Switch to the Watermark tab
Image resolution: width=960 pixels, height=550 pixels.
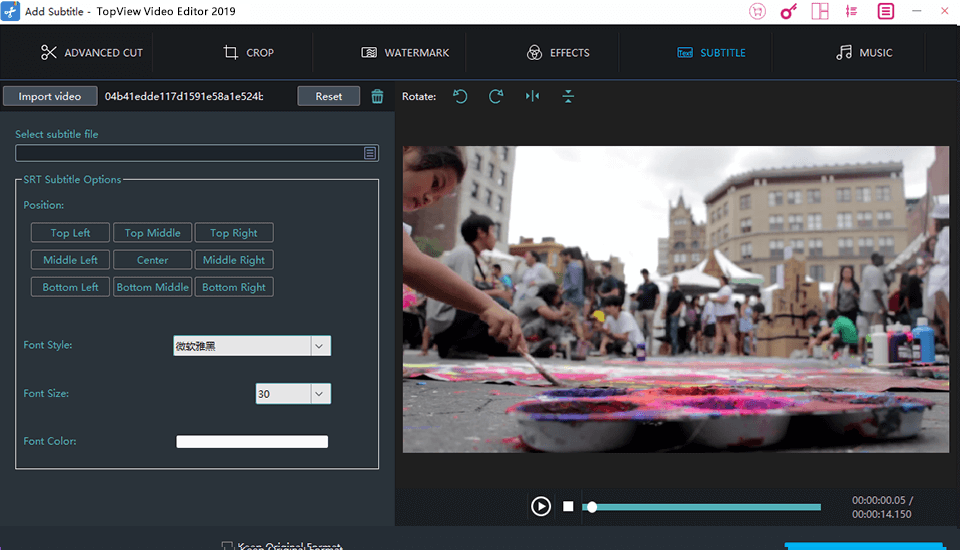coord(404,53)
